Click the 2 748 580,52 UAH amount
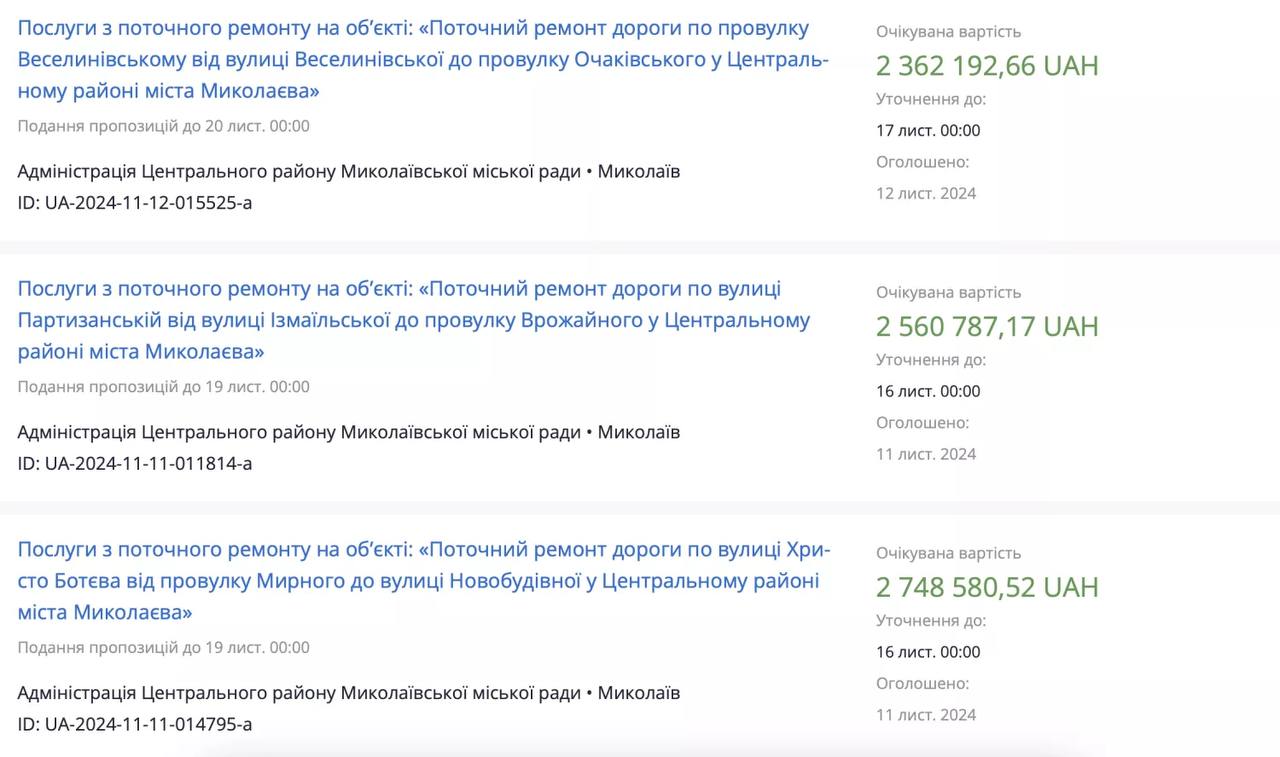The image size is (1280, 757). pos(987,587)
